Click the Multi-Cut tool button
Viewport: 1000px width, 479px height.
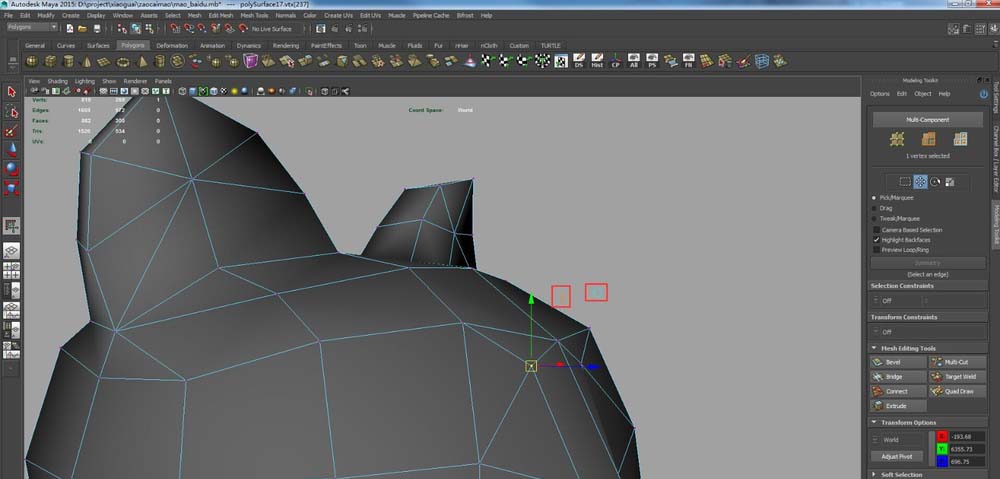click(x=957, y=362)
